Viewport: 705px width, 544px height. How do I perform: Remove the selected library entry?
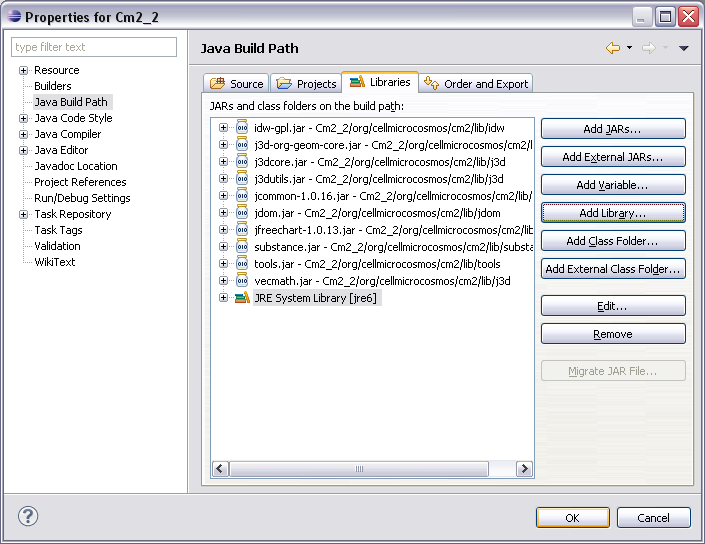(x=613, y=334)
